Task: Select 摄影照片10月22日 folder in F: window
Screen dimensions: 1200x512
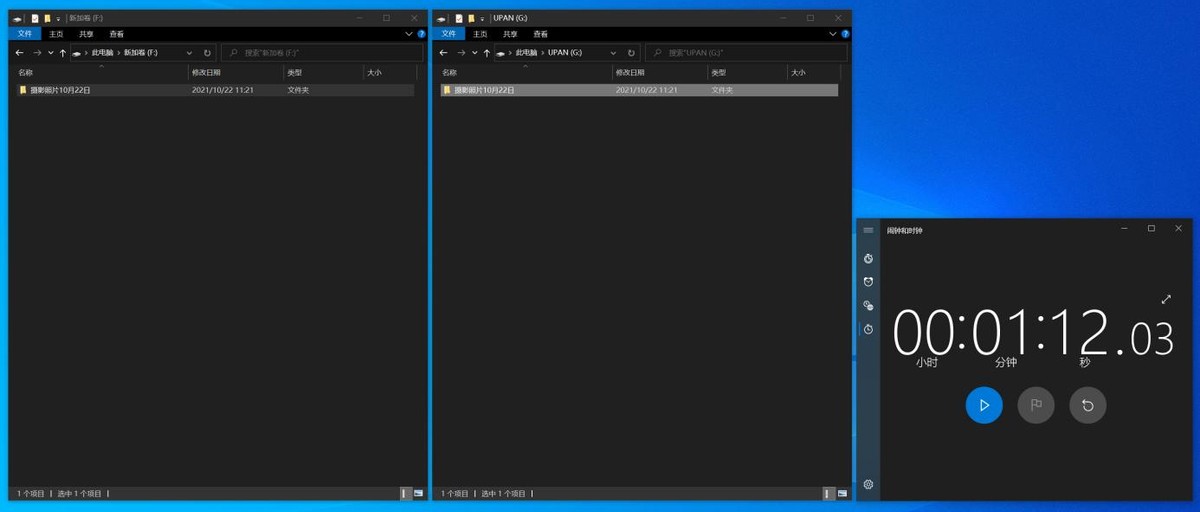Action: coord(216,90)
